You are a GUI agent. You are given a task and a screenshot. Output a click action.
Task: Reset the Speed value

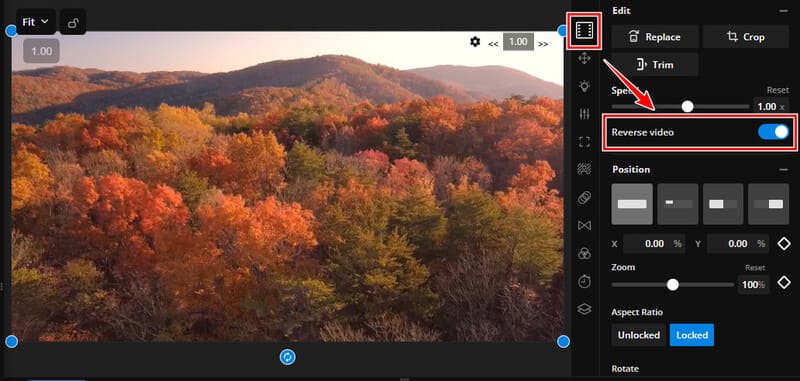pos(778,90)
